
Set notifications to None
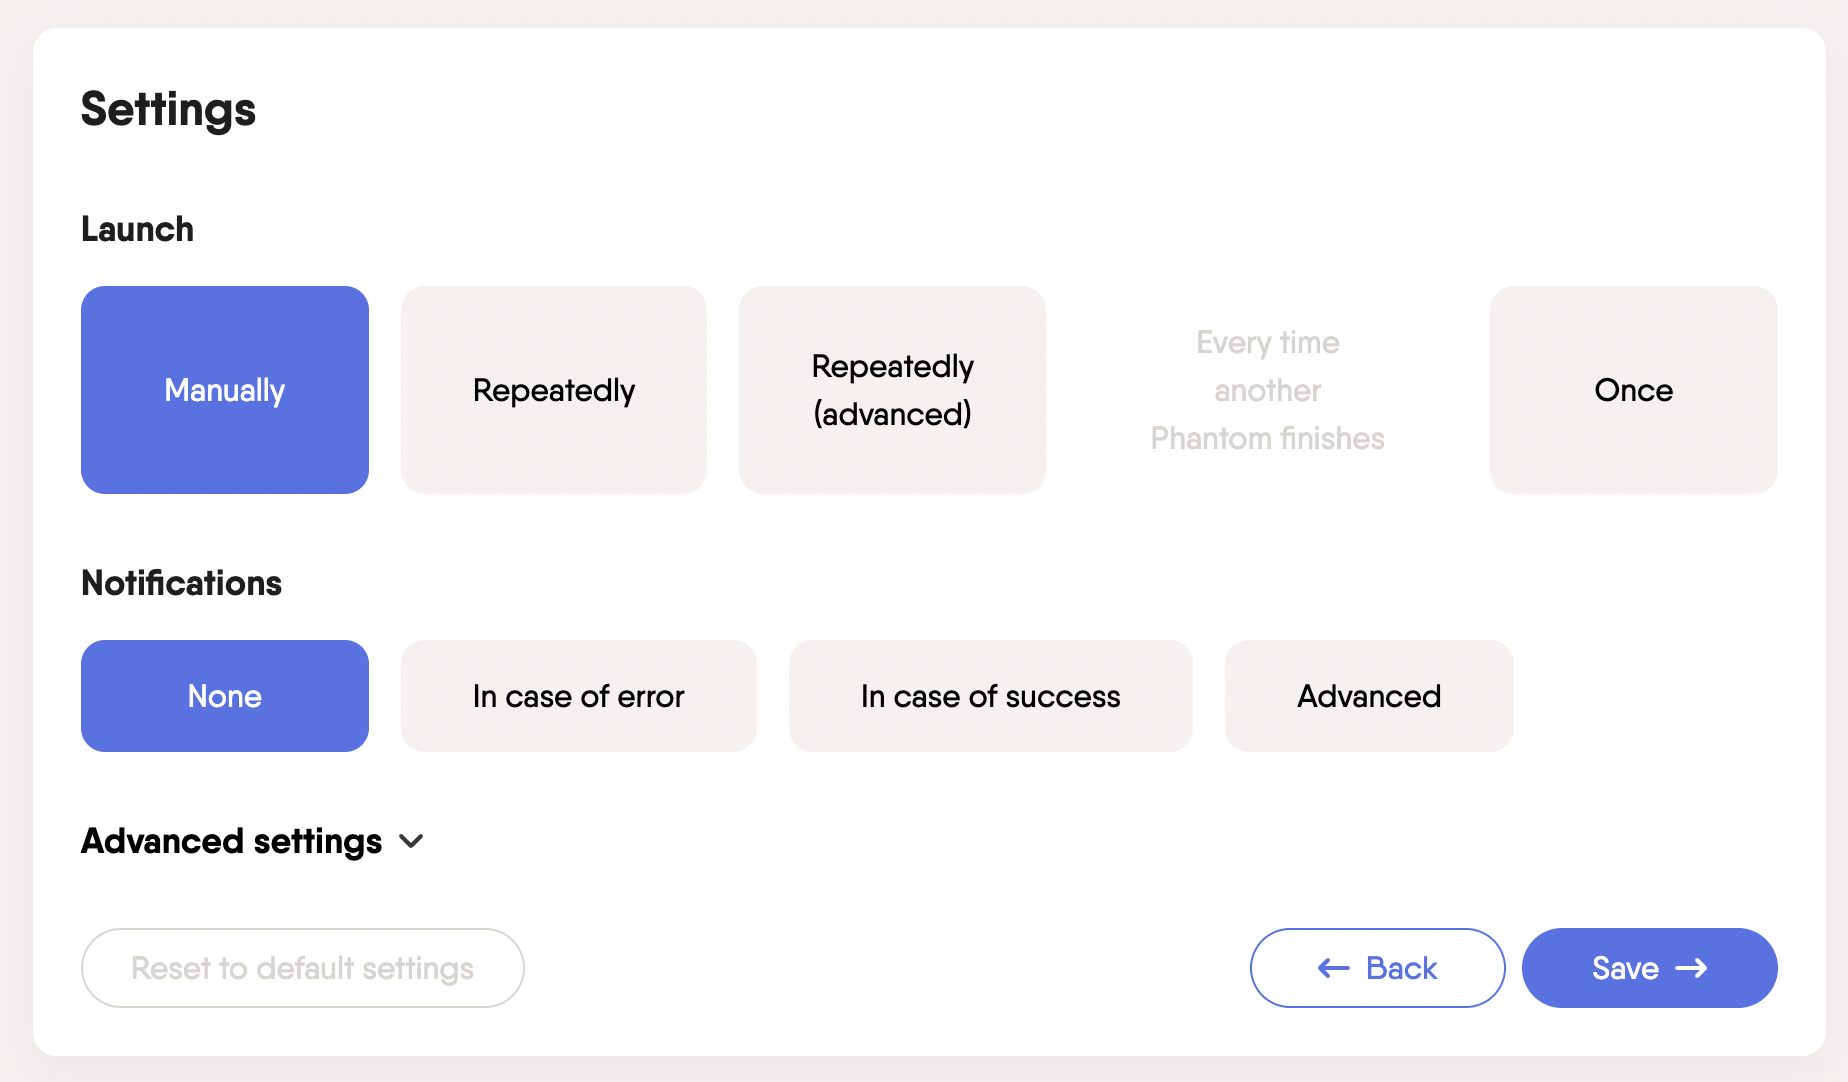point(225,696)
